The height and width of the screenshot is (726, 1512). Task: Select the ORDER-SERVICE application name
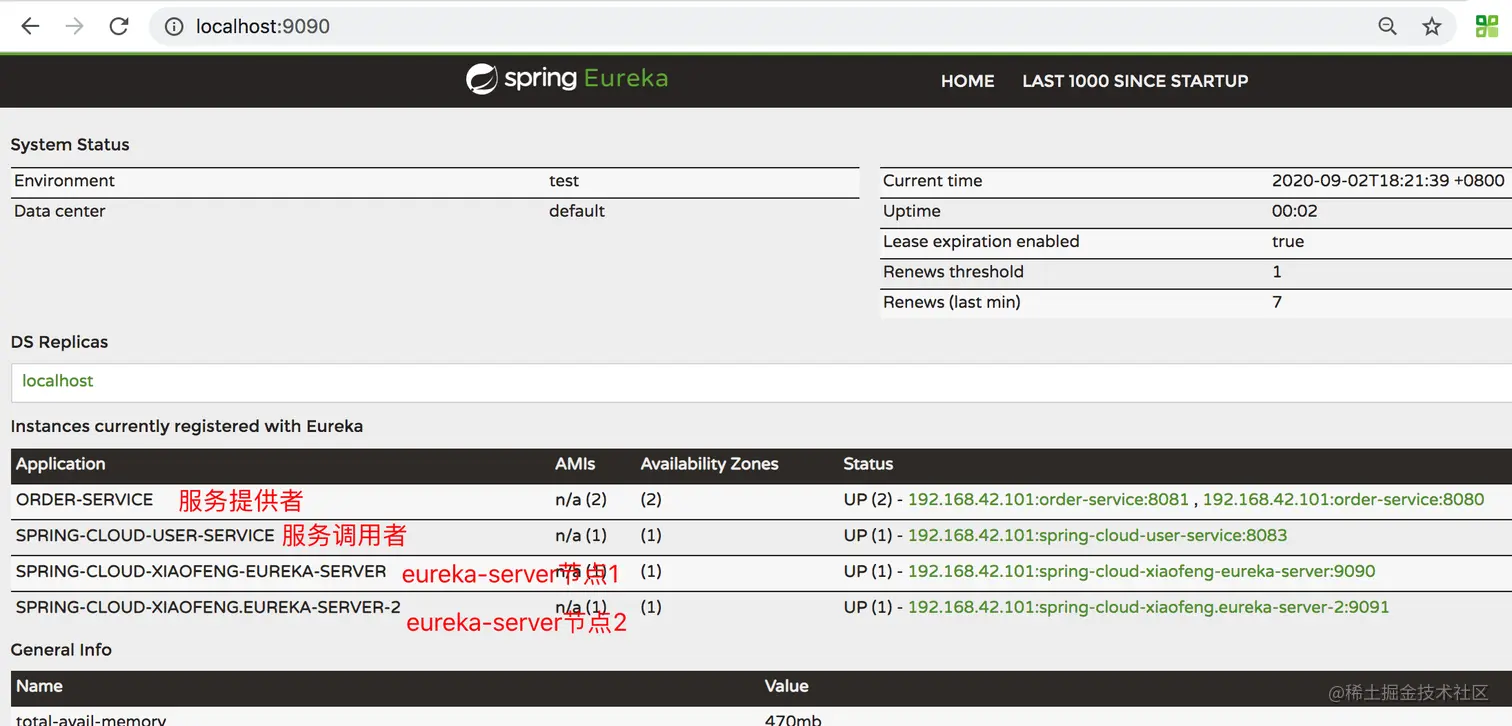point(84,499)
